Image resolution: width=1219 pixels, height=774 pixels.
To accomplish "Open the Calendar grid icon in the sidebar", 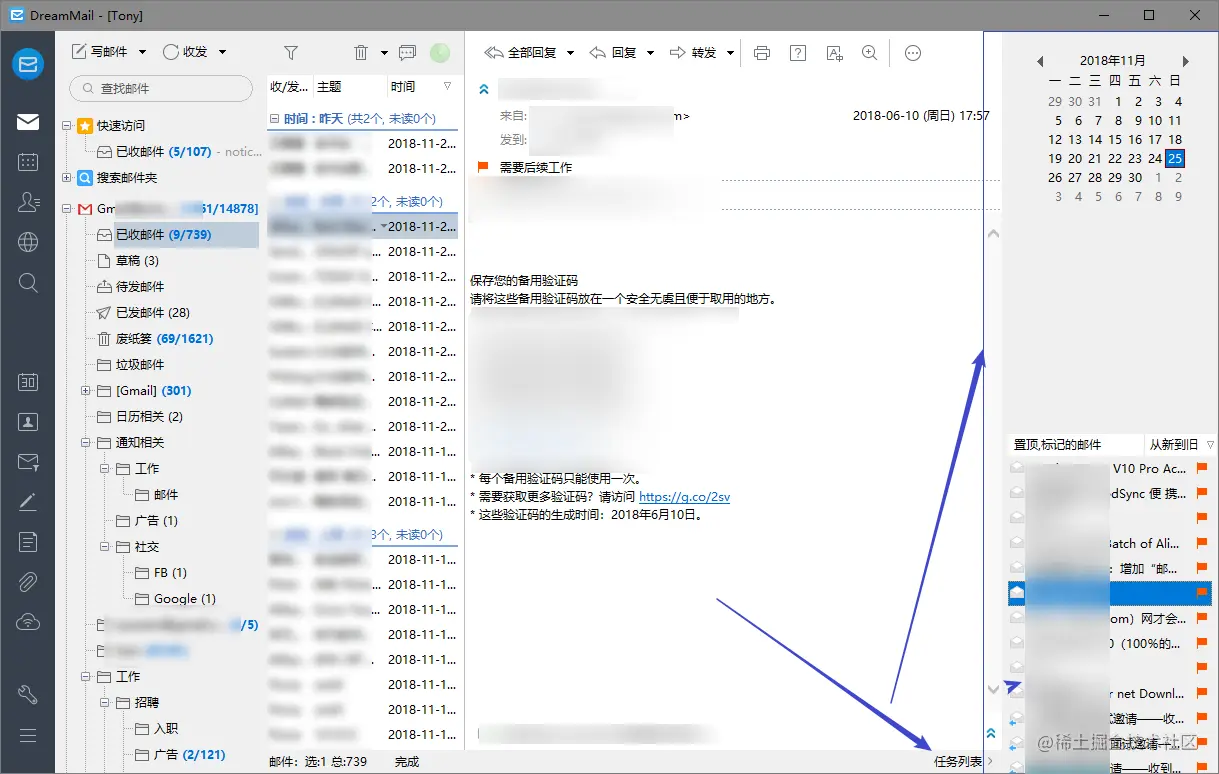I will coord(28,161).
